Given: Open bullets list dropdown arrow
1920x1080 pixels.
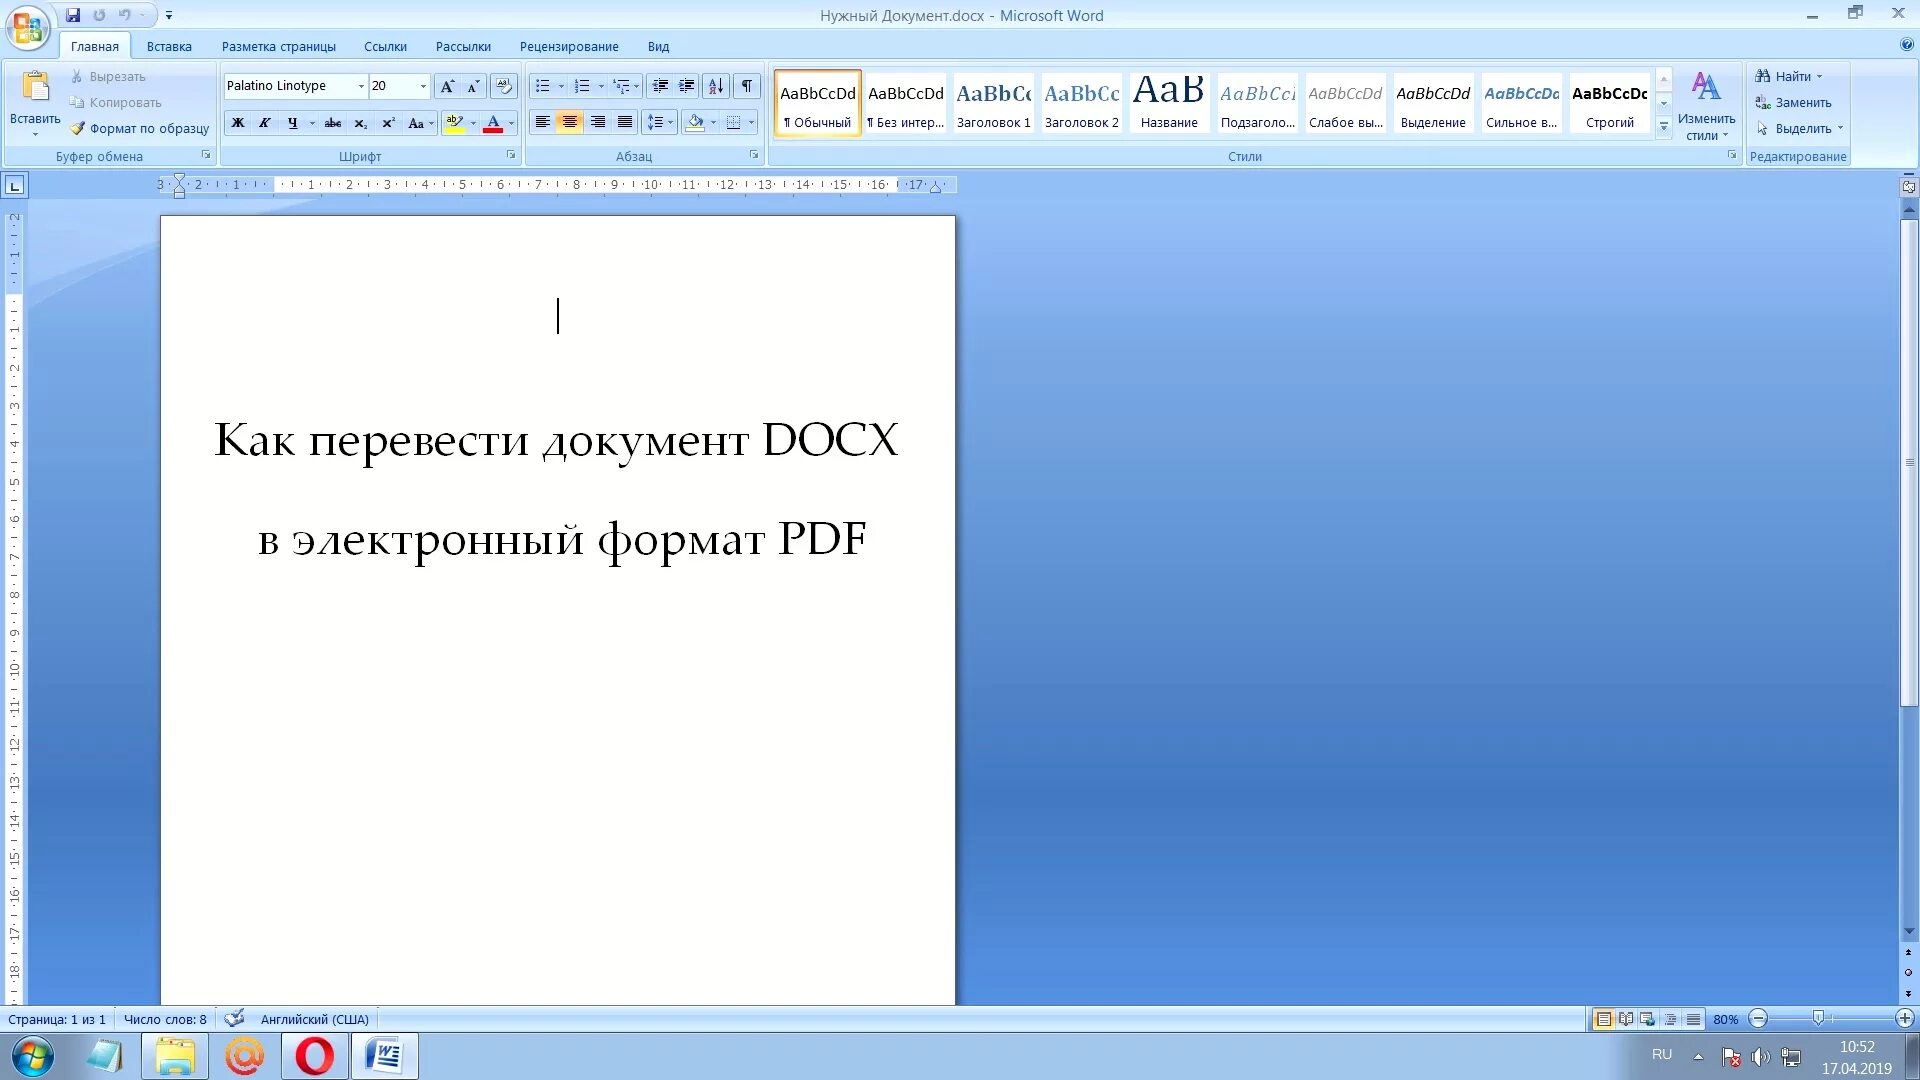Looking at the screenshot, I should 561,86.
